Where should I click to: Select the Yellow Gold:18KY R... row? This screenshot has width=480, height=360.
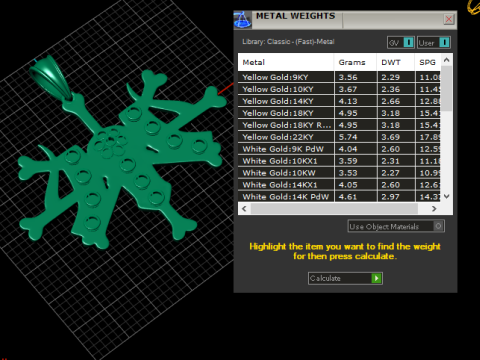(x=339, y=125)
